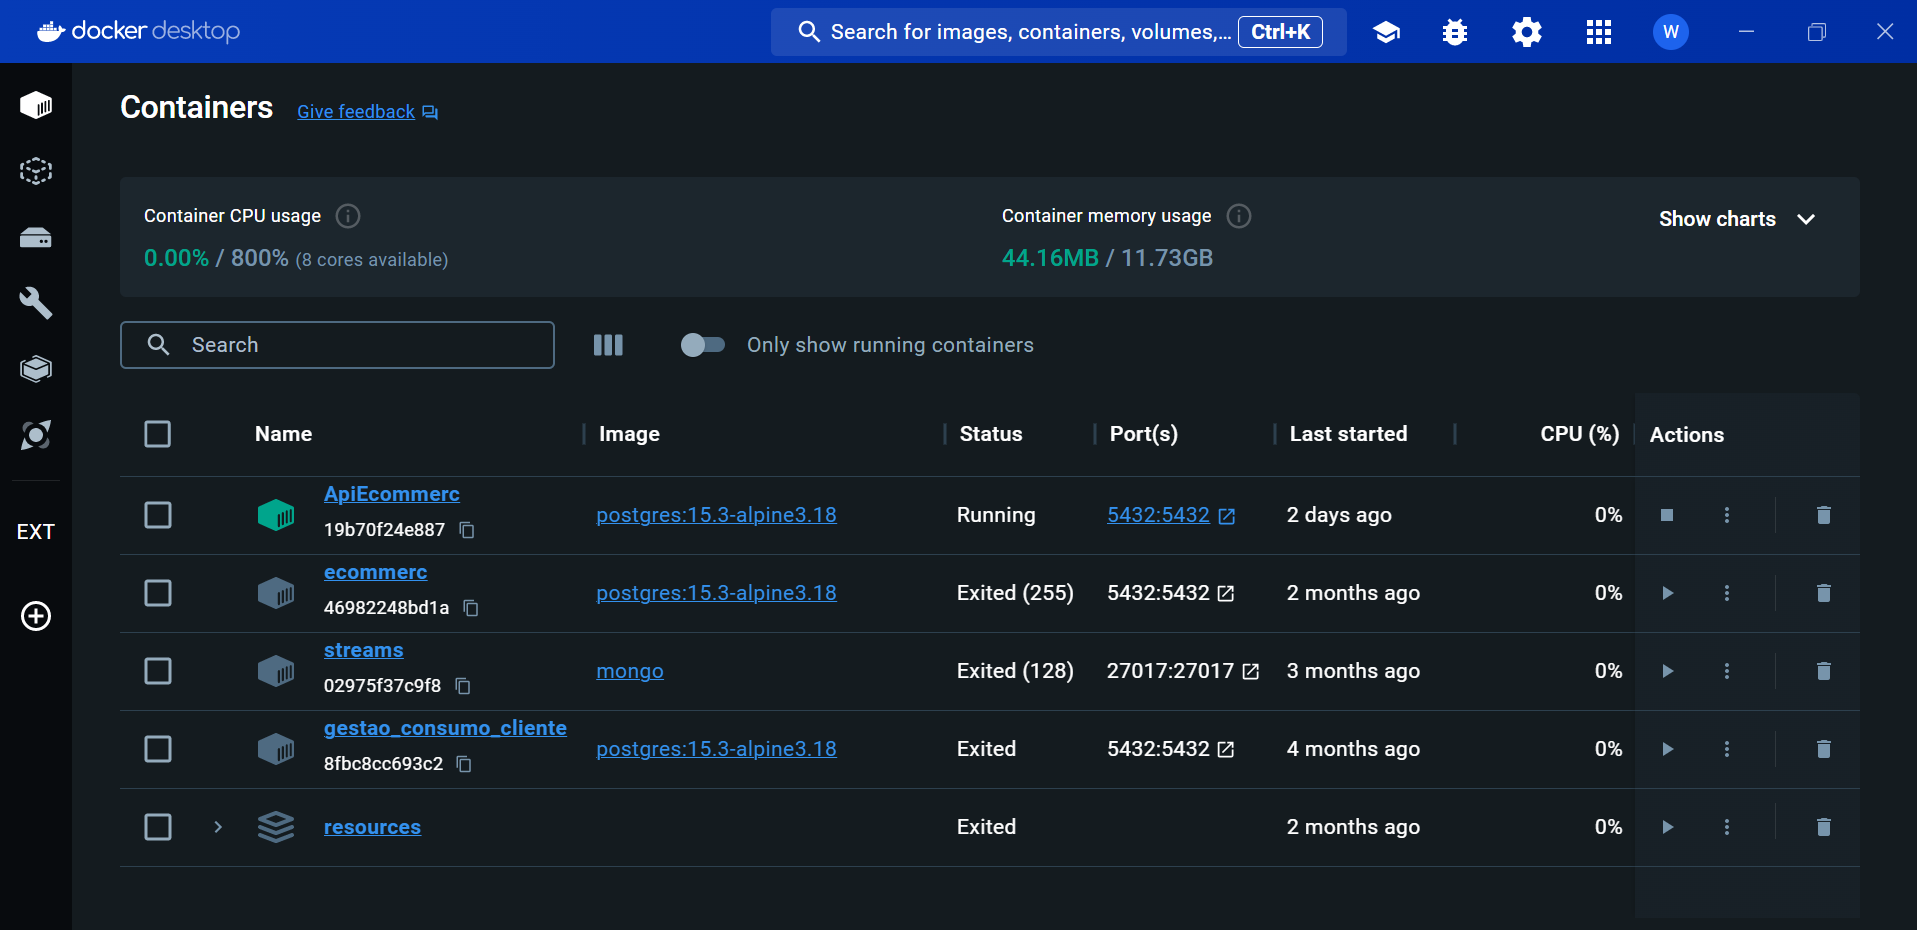Start the streams container
Screen dimensions: 1917x930
[1667, 671]
